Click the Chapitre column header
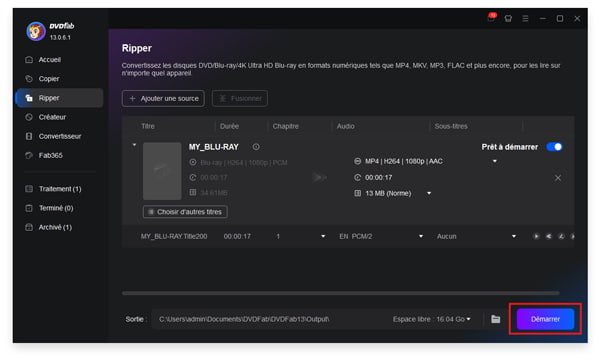 click(x=285, y=126)
